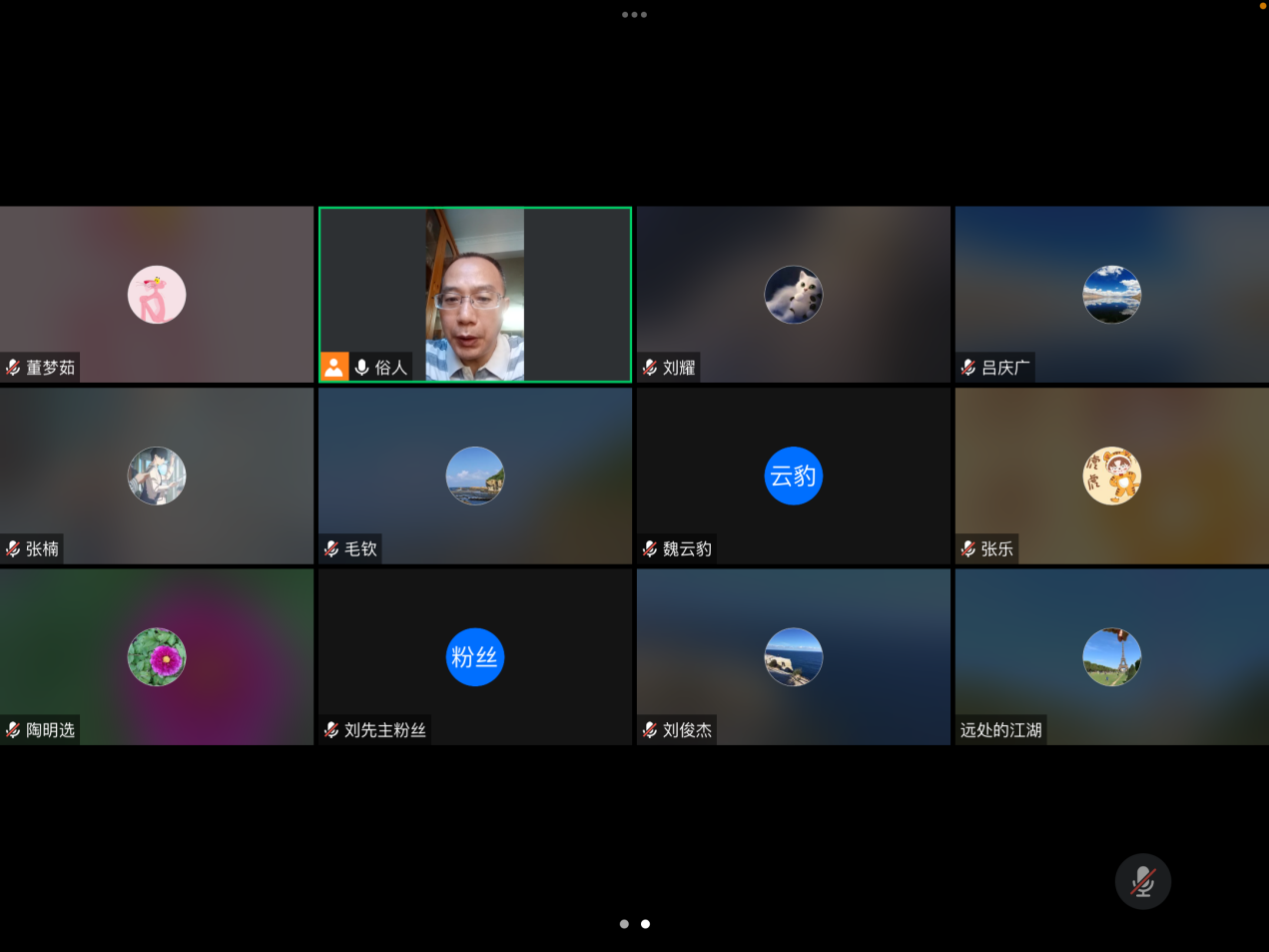The image size is (1269, 952).
Task: Click the blue 云豹 avatar circle
Action: [793, 476]
